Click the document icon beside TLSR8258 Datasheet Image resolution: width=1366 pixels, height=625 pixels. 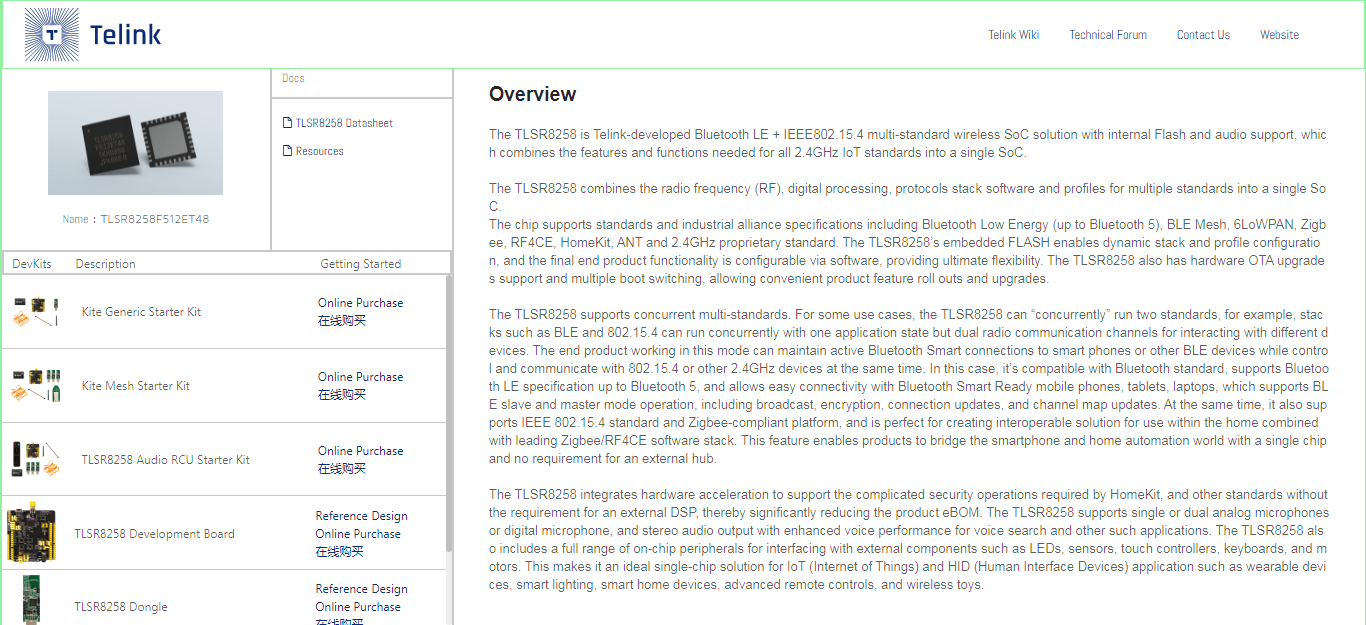pyautogui.click(x=288, y=123)
